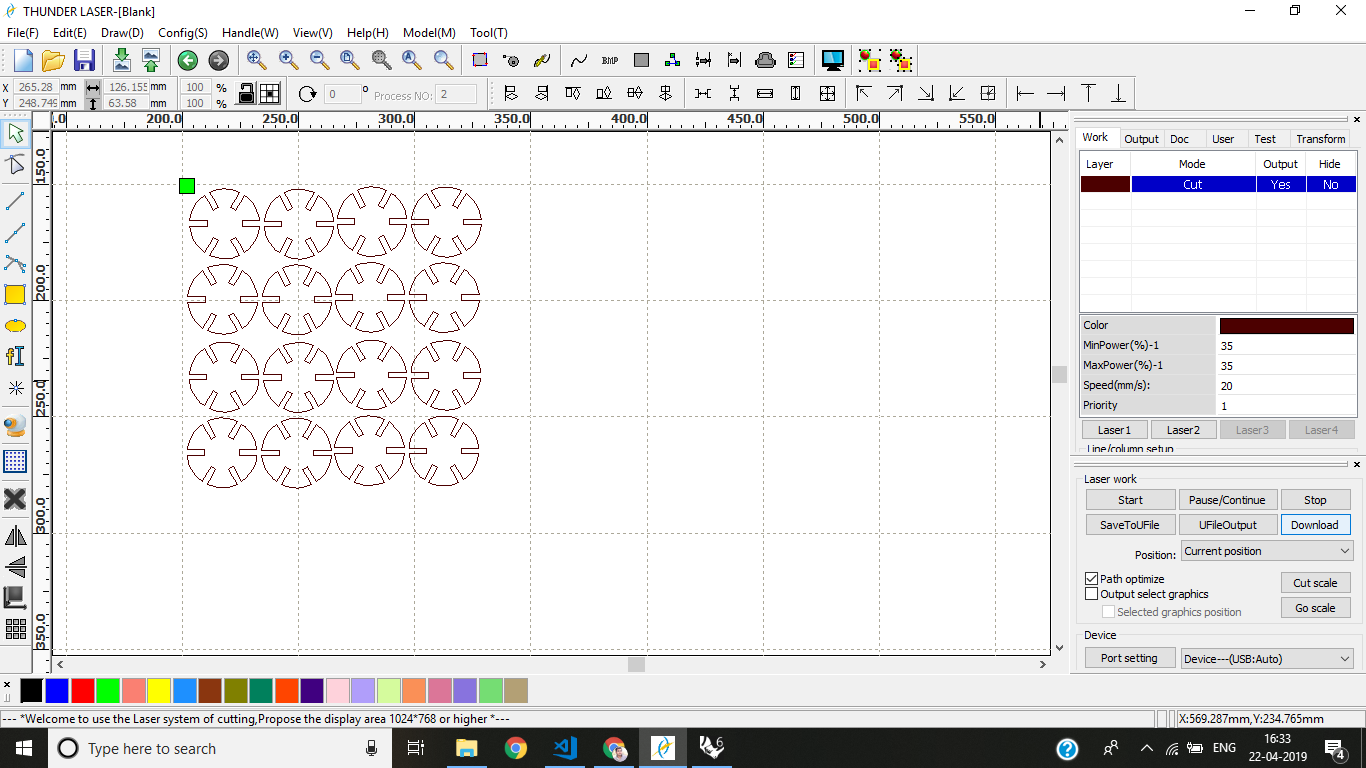Click the delete X tool
The height and width of the screenshot is (768, 1366).
pos(15,498)
